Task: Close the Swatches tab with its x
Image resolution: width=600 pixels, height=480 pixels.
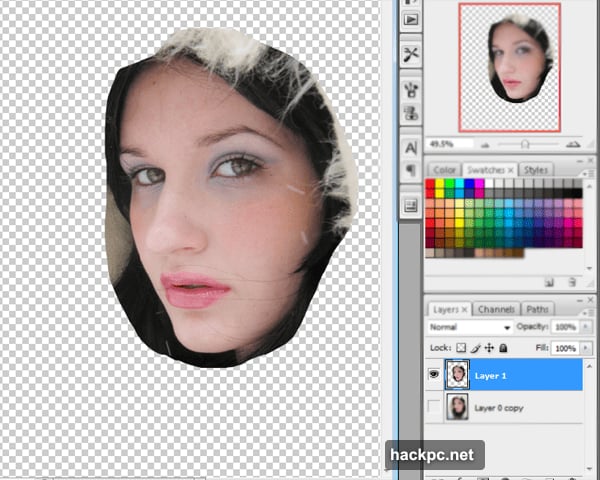Action: (x=510, y=170)
